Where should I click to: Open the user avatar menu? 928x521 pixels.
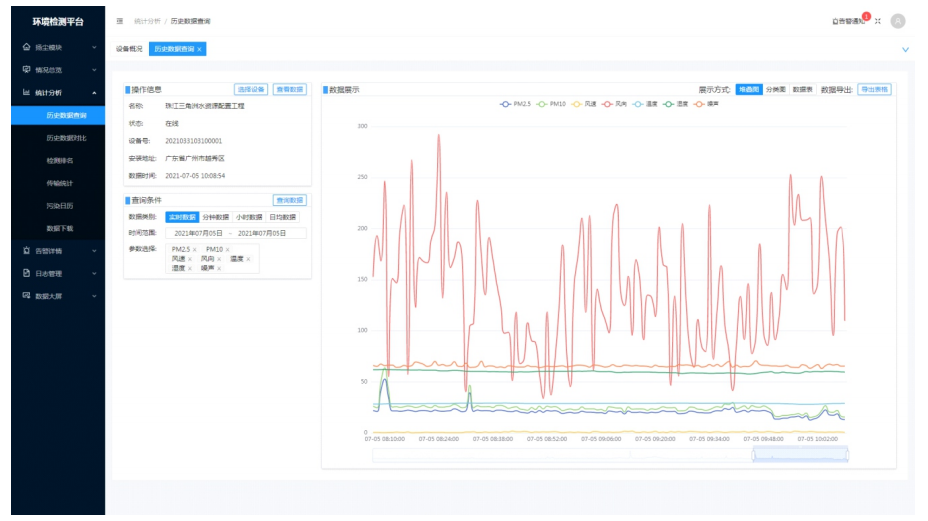897,21
